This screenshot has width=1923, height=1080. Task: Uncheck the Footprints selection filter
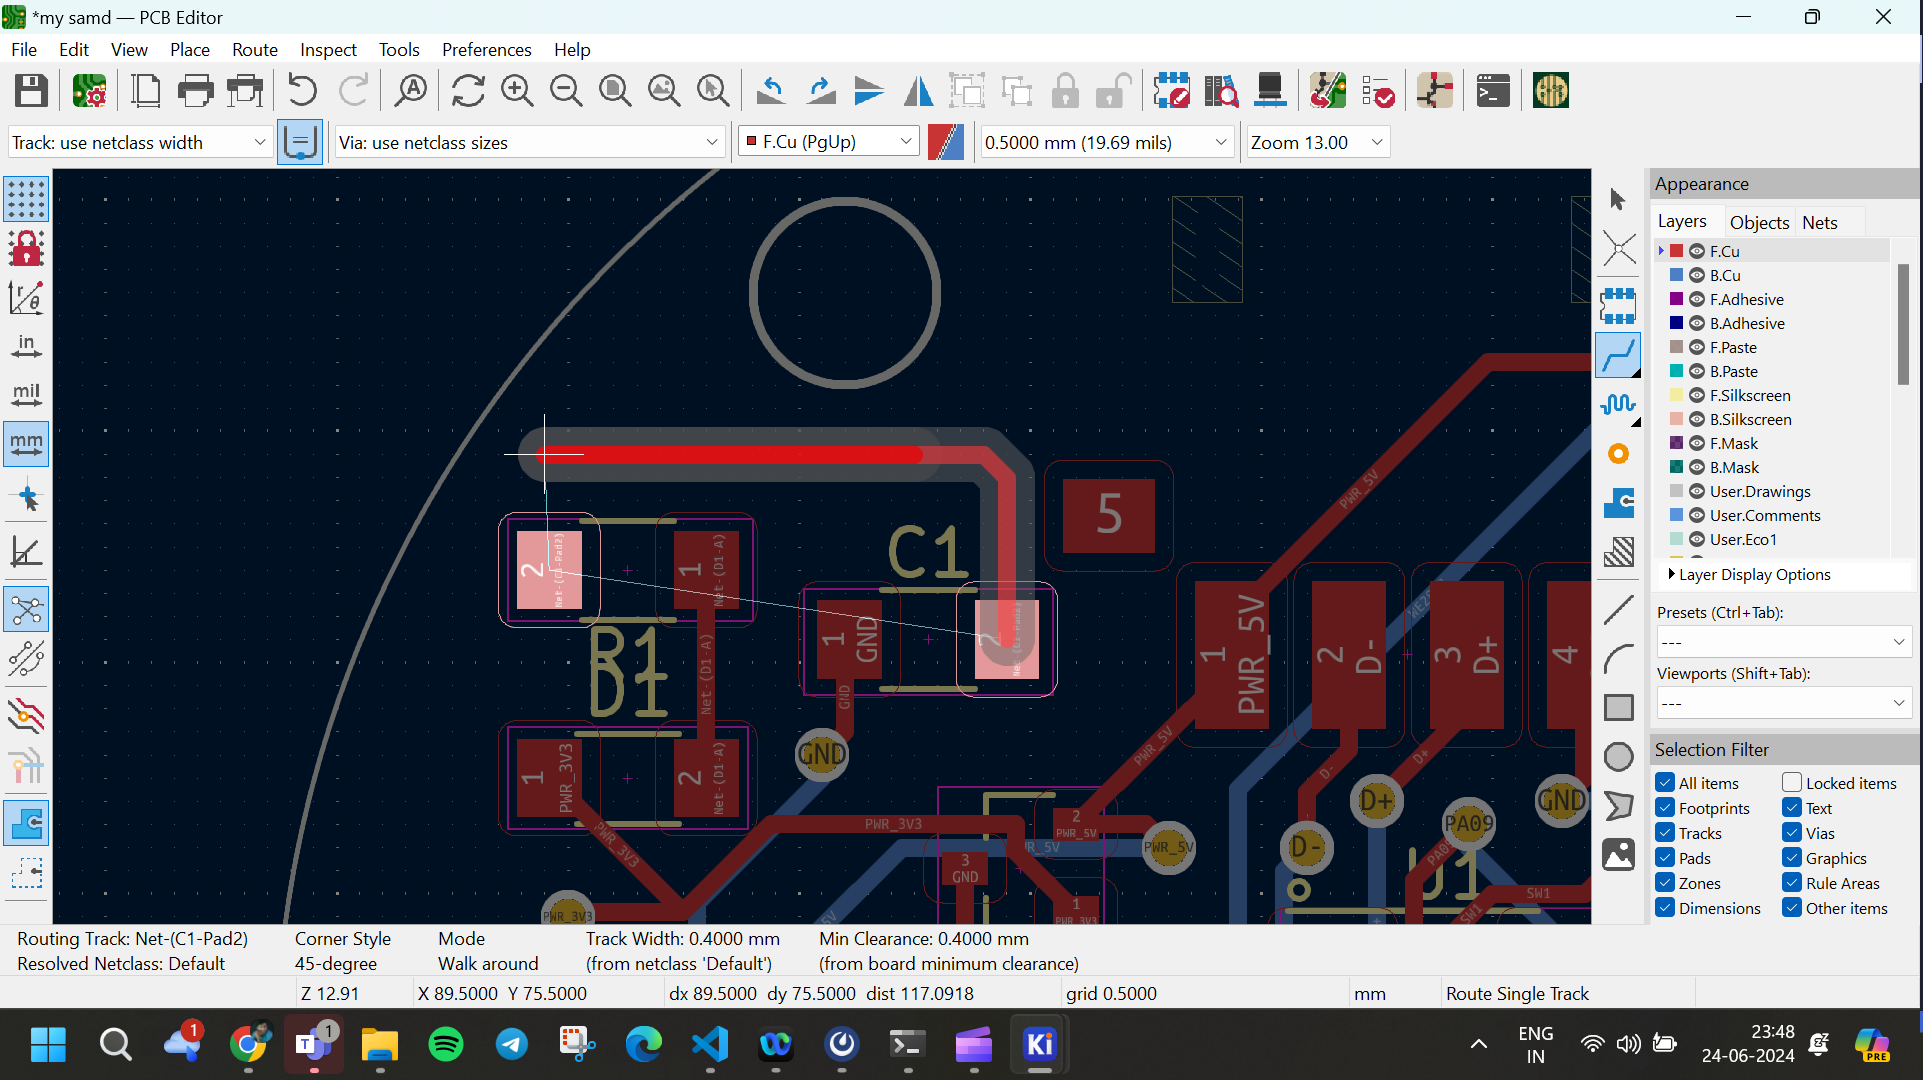point(1665,808)
